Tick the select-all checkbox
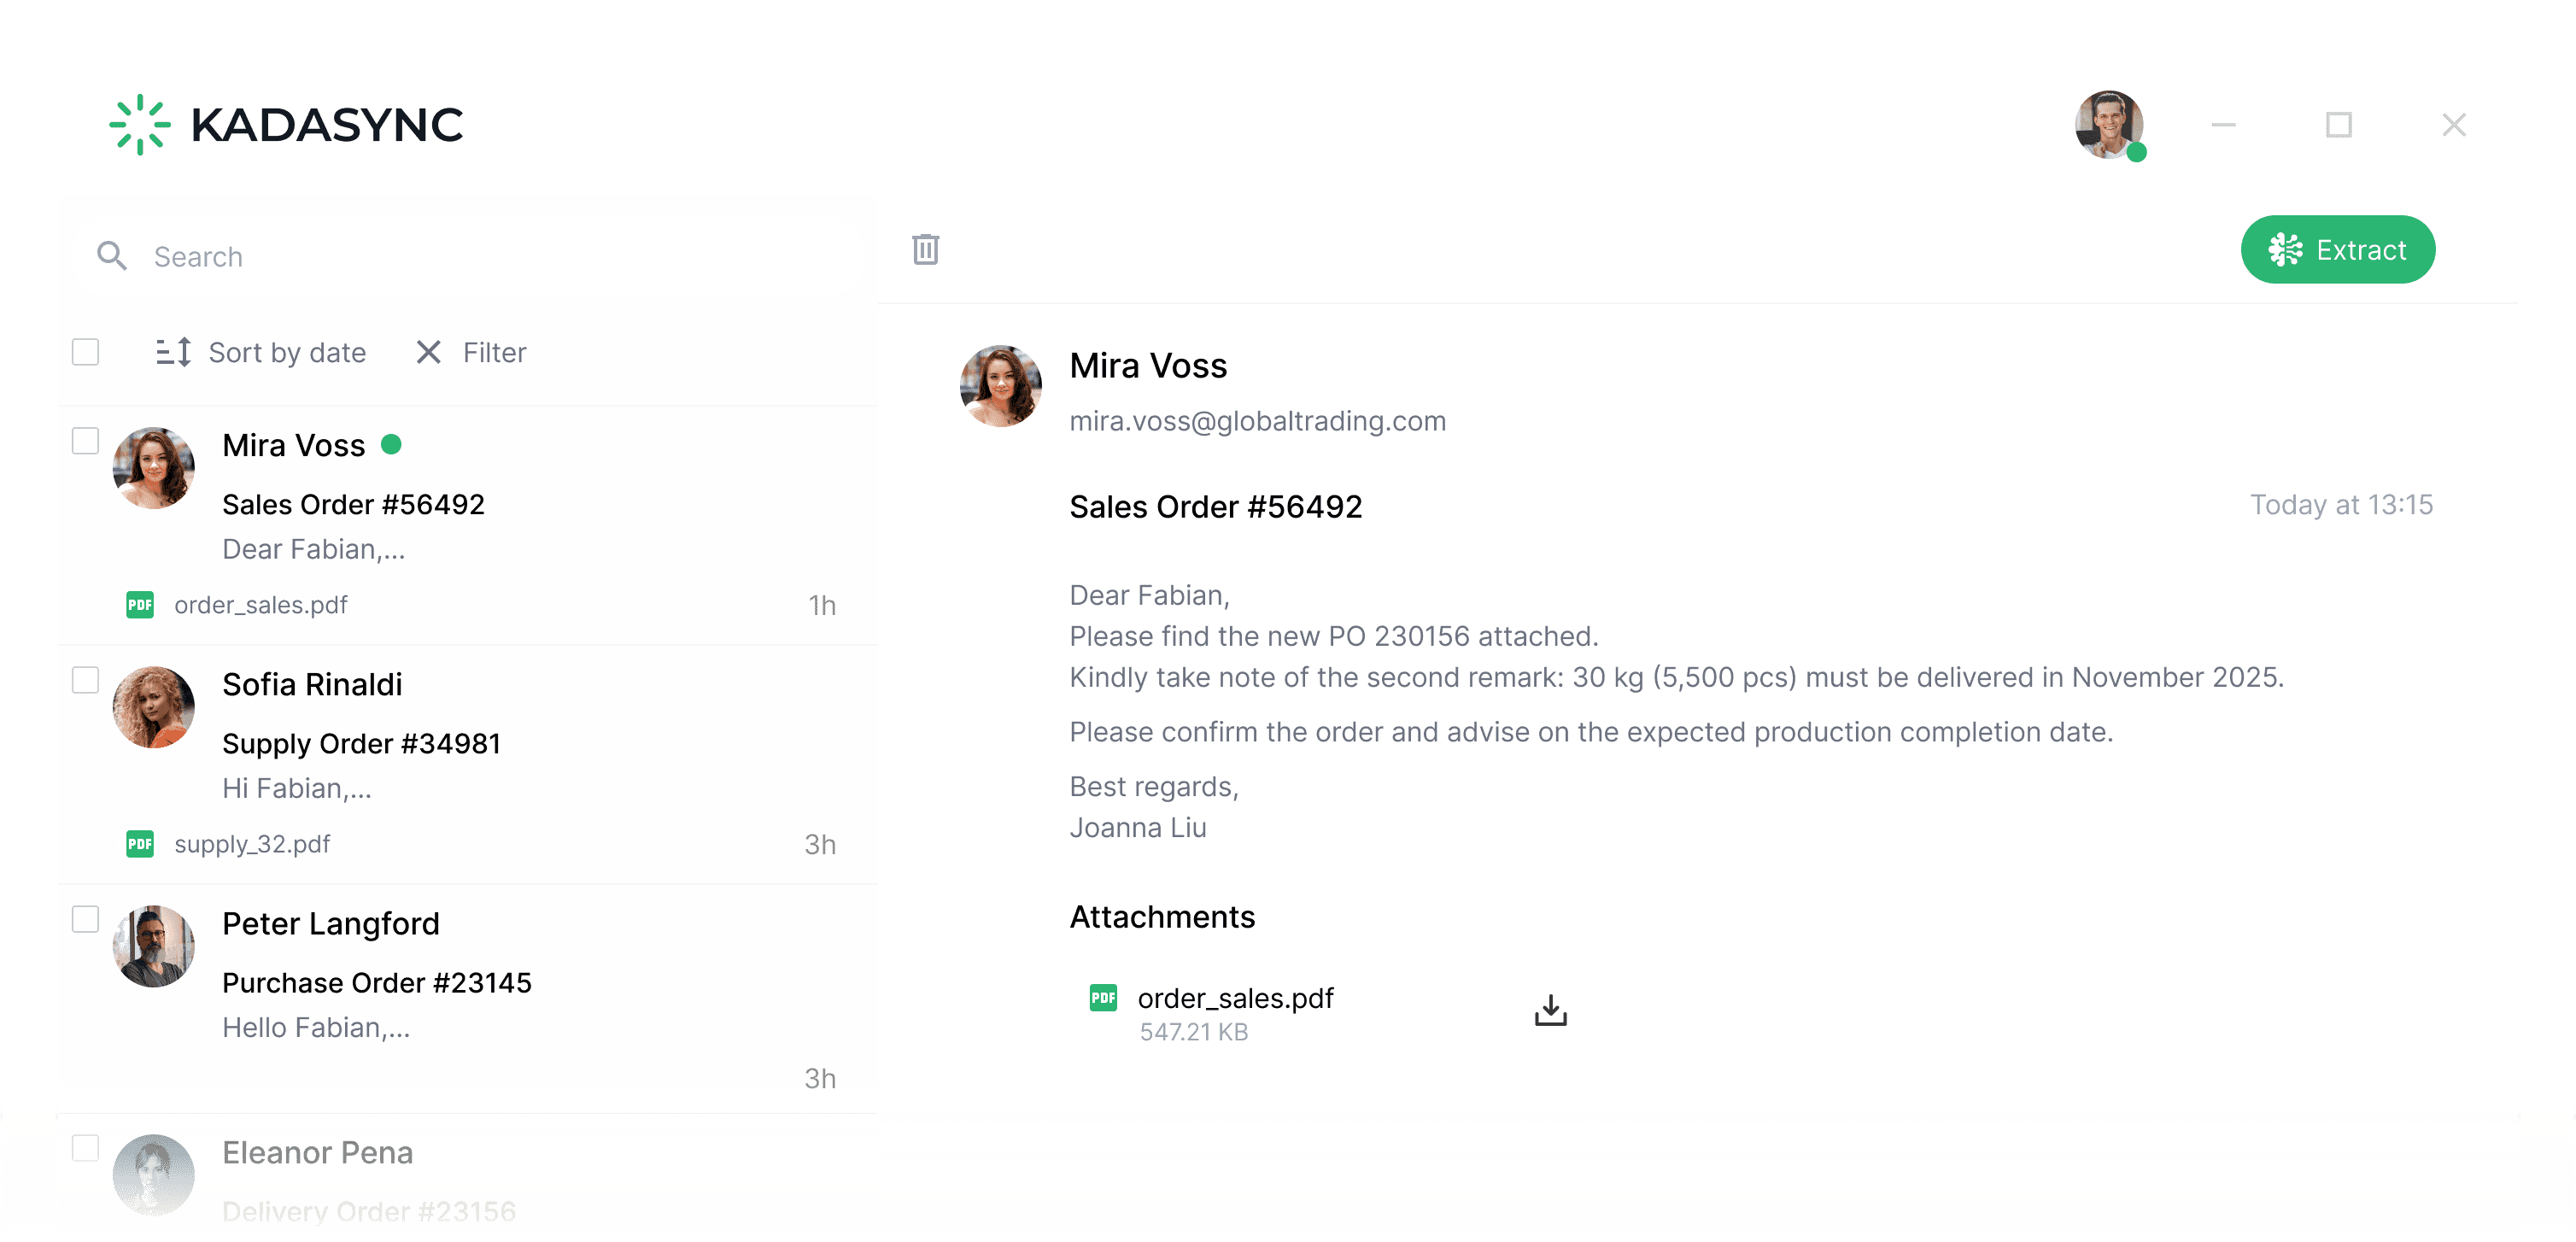This screenshot has width=2576, height=1242. click(x=86, y=352)
